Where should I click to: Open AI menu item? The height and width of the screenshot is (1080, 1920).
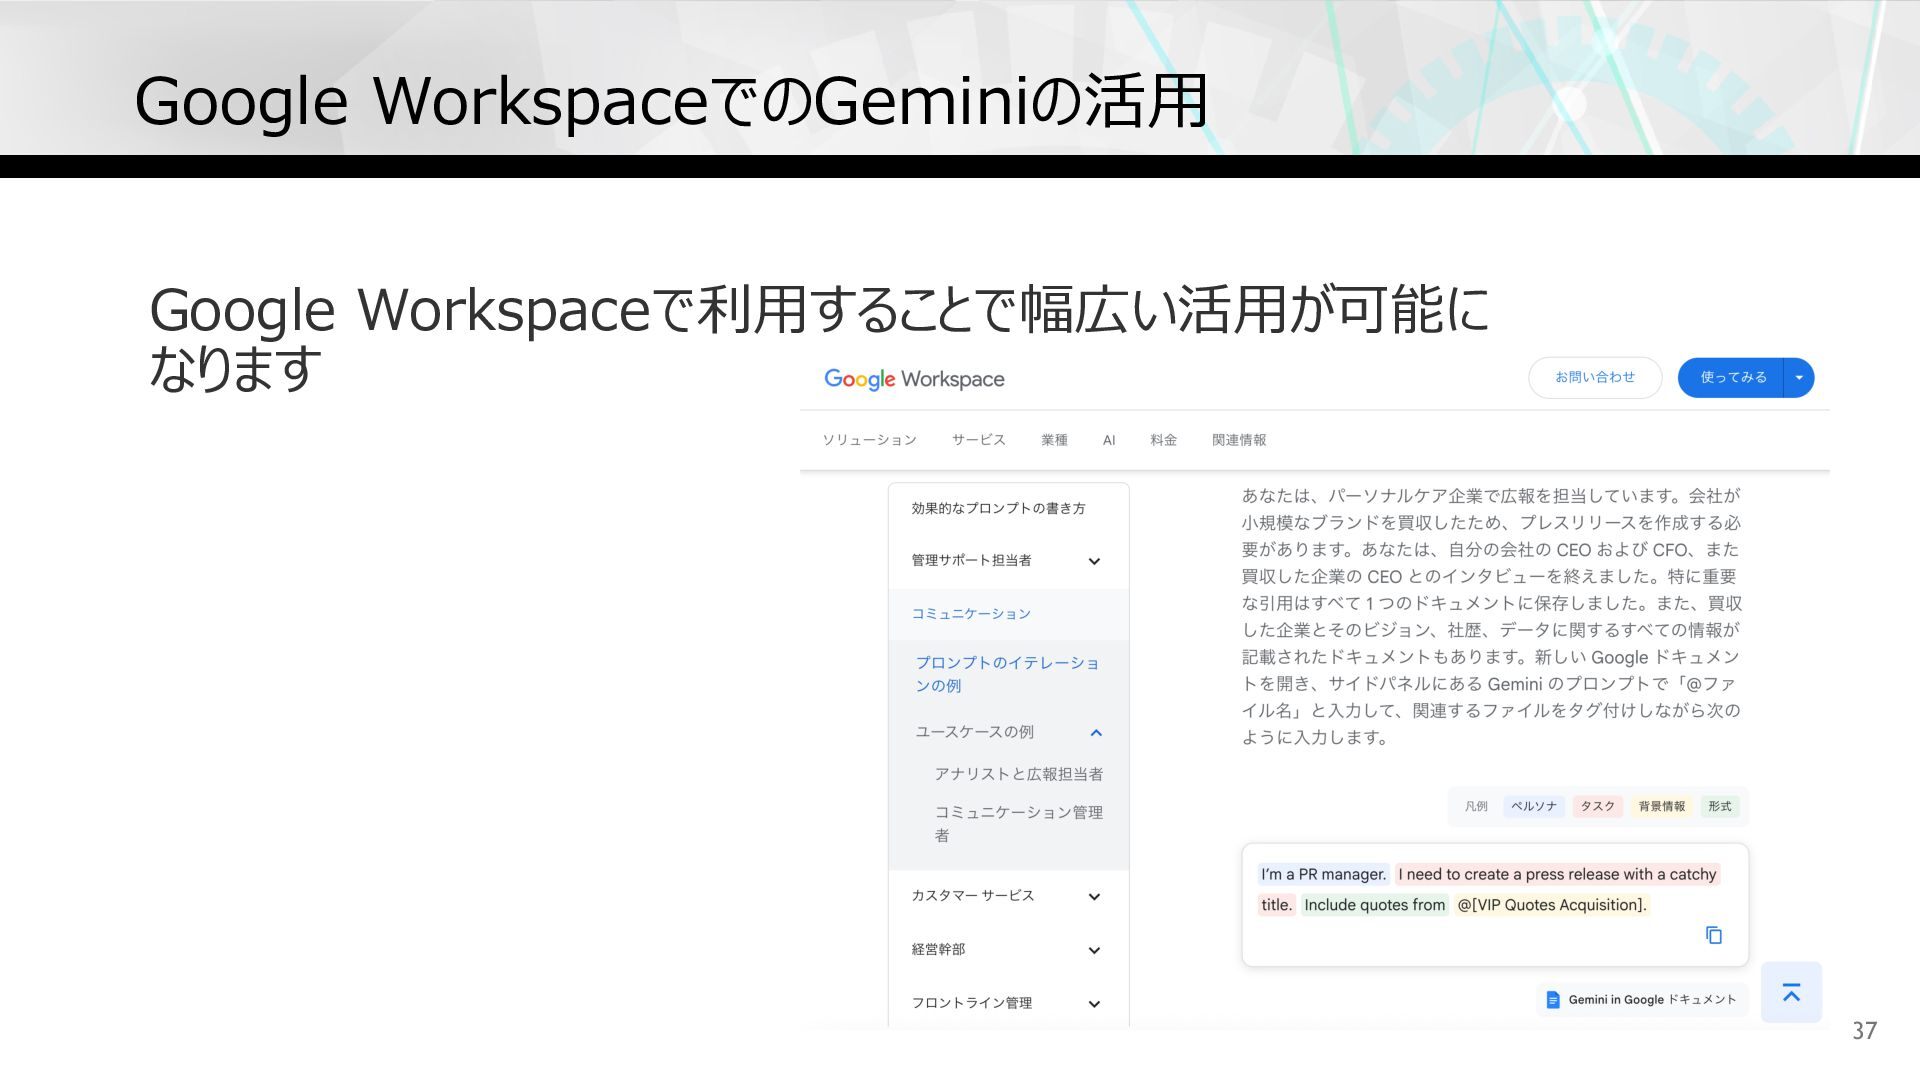1108,440
